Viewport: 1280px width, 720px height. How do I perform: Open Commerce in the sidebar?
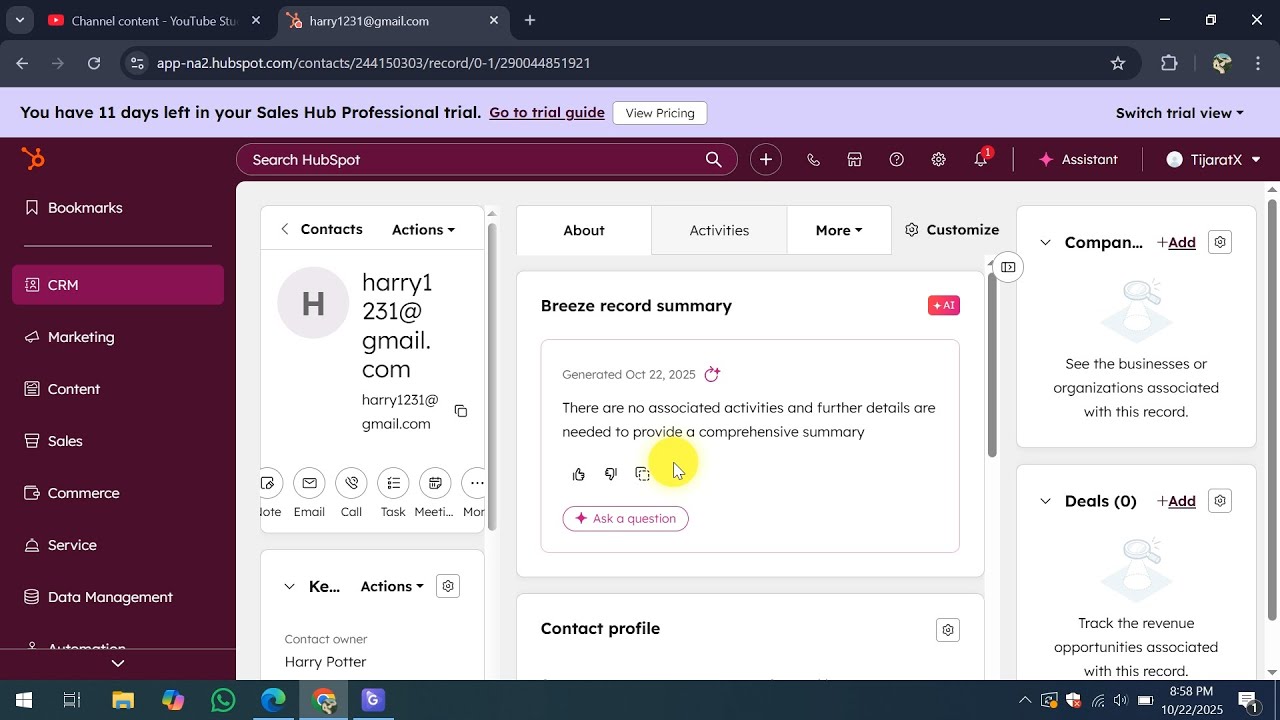click(x=118, y=493)
